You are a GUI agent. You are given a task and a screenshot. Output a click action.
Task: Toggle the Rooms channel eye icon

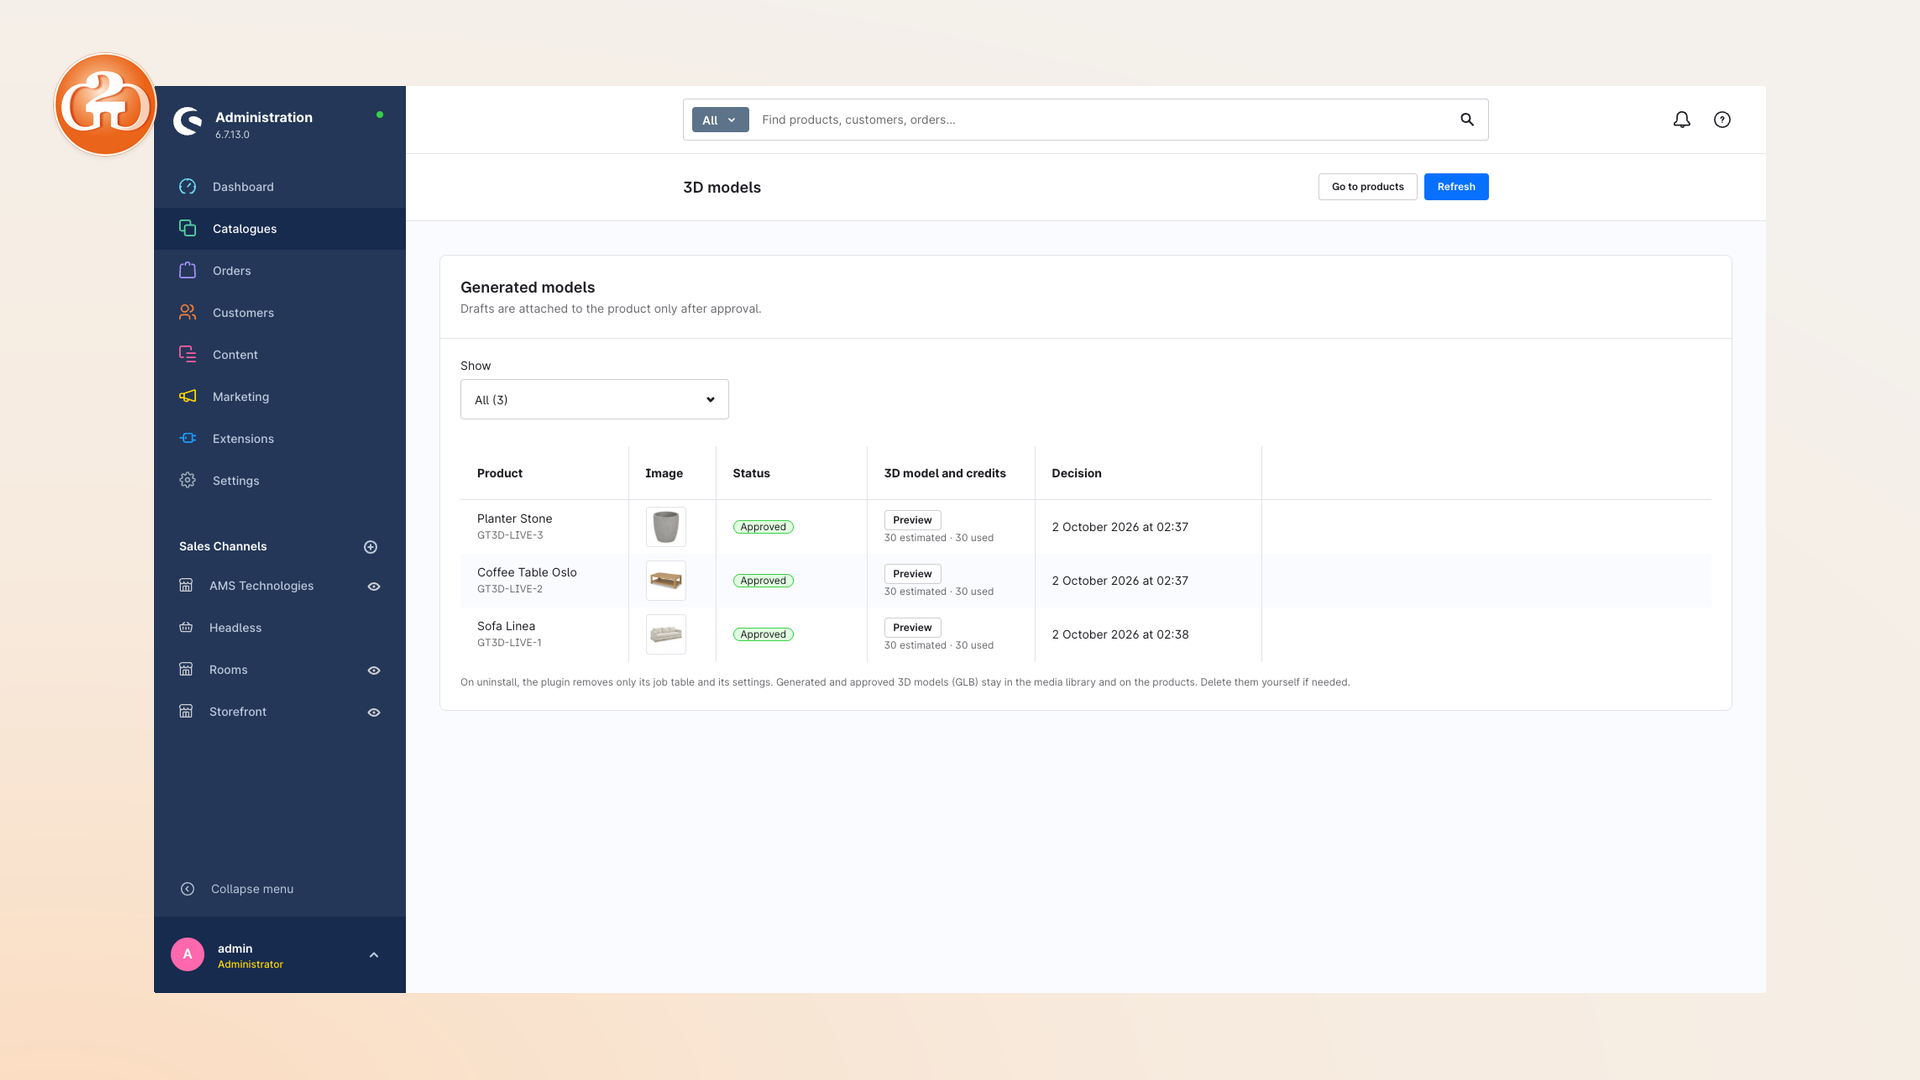click(374, 671)
